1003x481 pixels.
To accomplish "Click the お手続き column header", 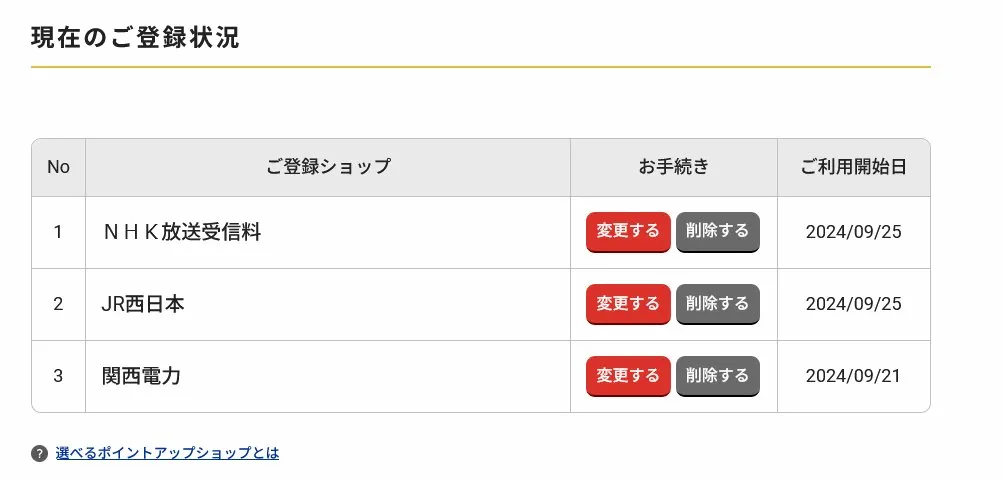I will (x=673, y=167).
